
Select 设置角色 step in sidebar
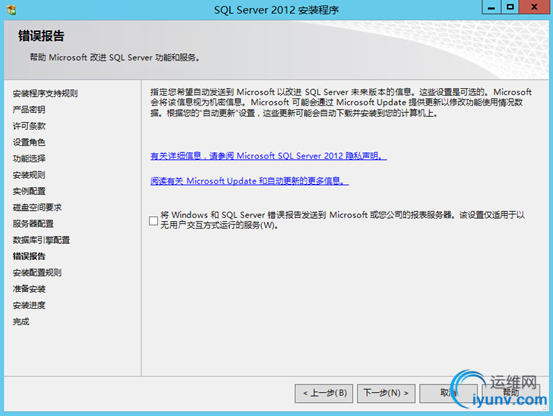(x=29, y=142)
